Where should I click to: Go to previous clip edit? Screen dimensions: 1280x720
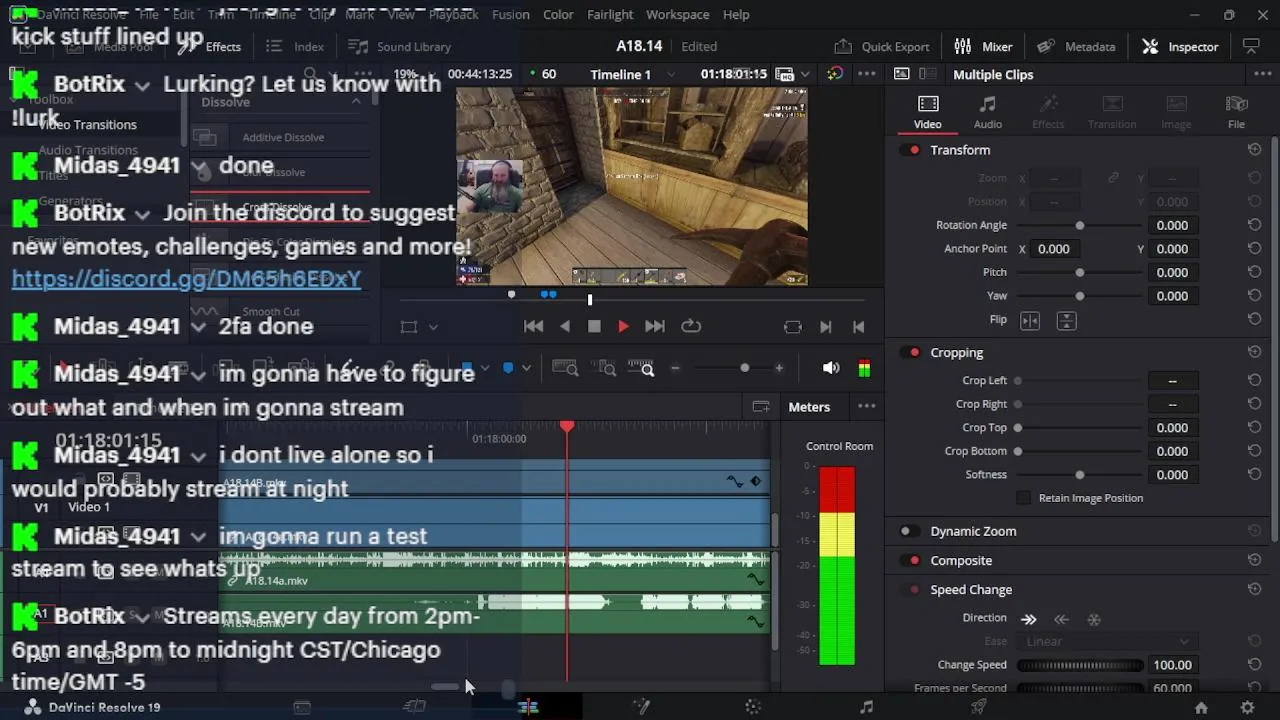[858, 327]
